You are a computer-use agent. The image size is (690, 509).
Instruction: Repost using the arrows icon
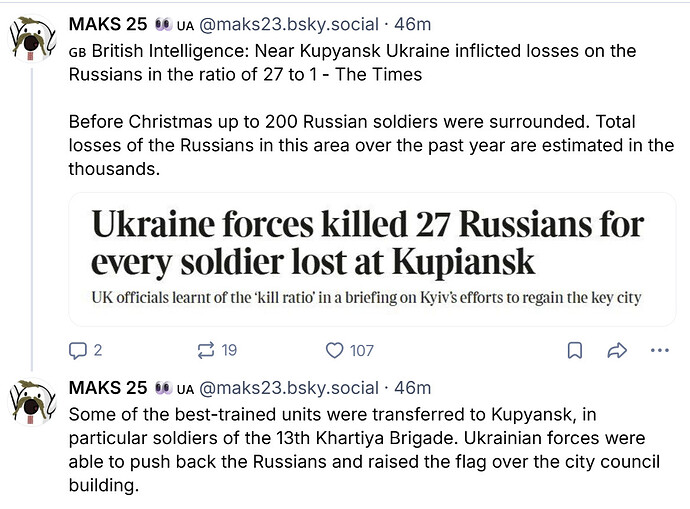pyautogui.click(x=206, y=350)
